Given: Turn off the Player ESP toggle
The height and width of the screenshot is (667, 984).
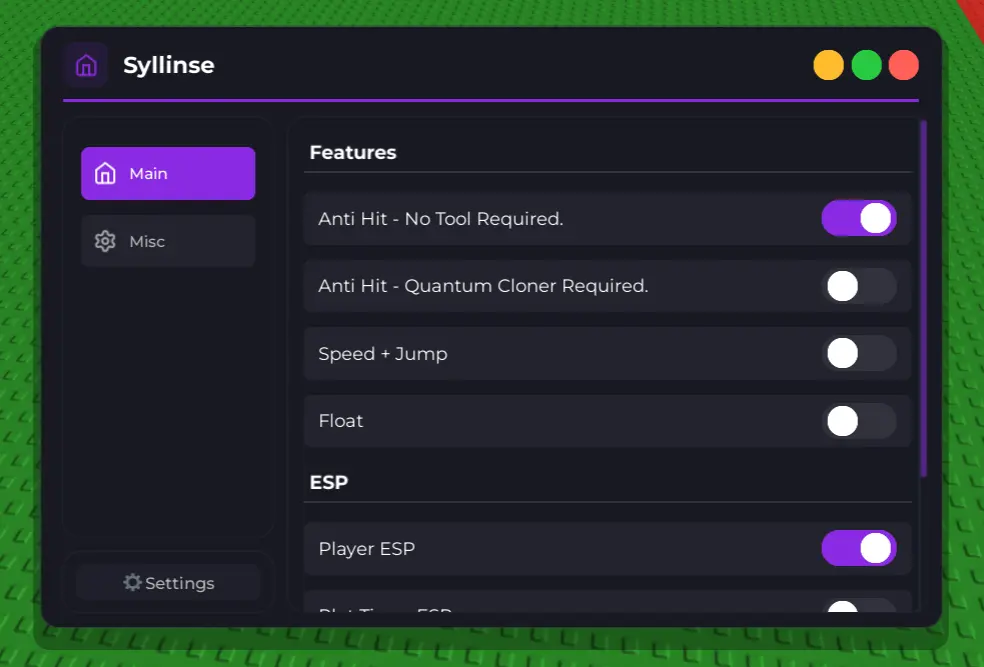Looking at the screenshot, I should tap(858, 548).
